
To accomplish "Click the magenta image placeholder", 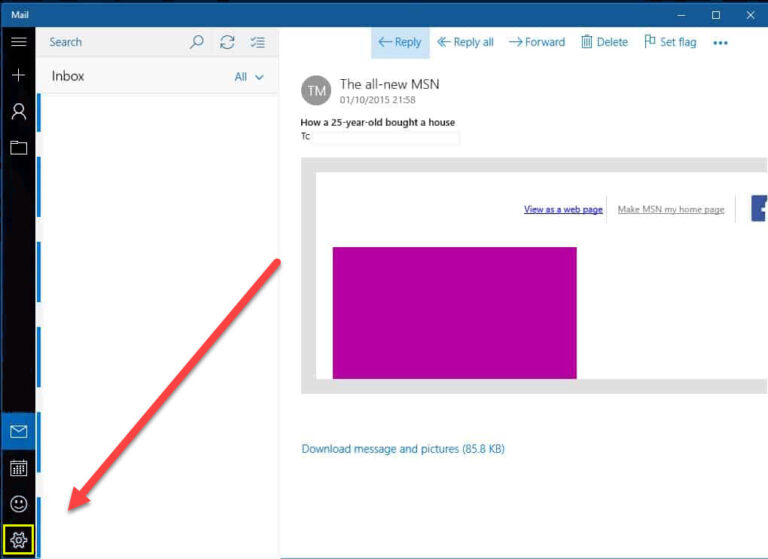I will coord(455,313).
